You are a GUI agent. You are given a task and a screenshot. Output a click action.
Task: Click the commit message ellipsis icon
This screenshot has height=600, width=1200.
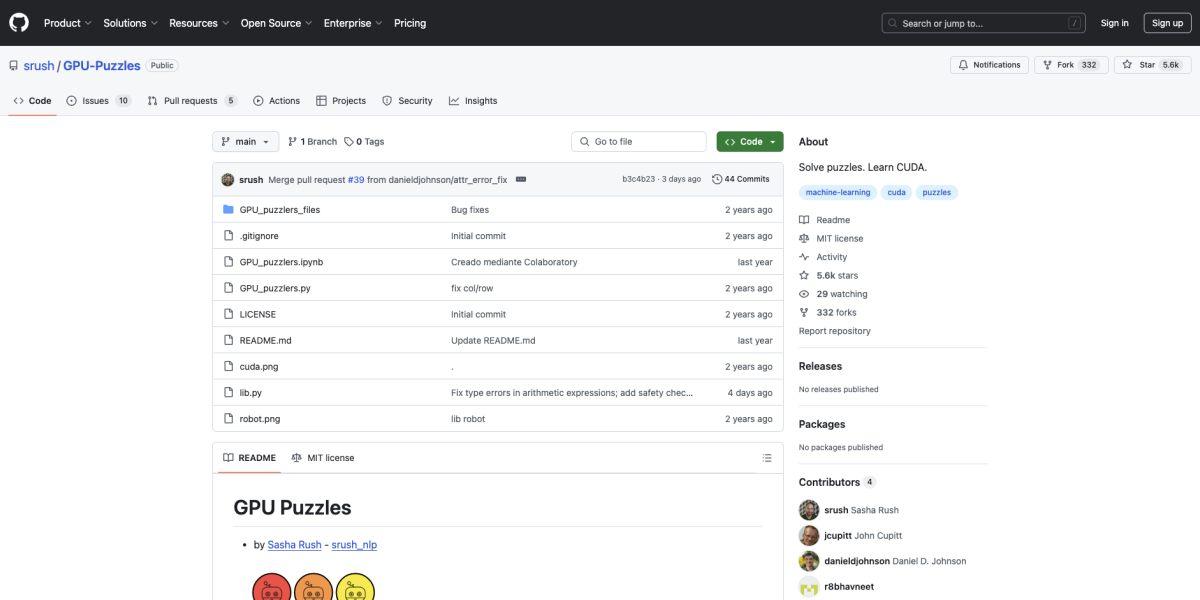pos(520,180)
